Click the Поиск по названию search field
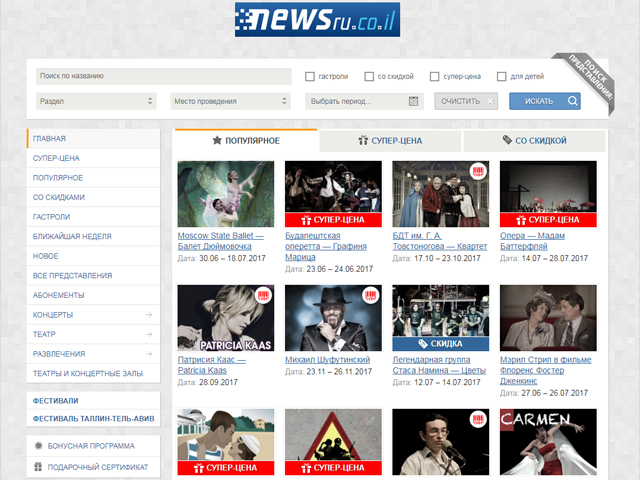 pos(164,76)
